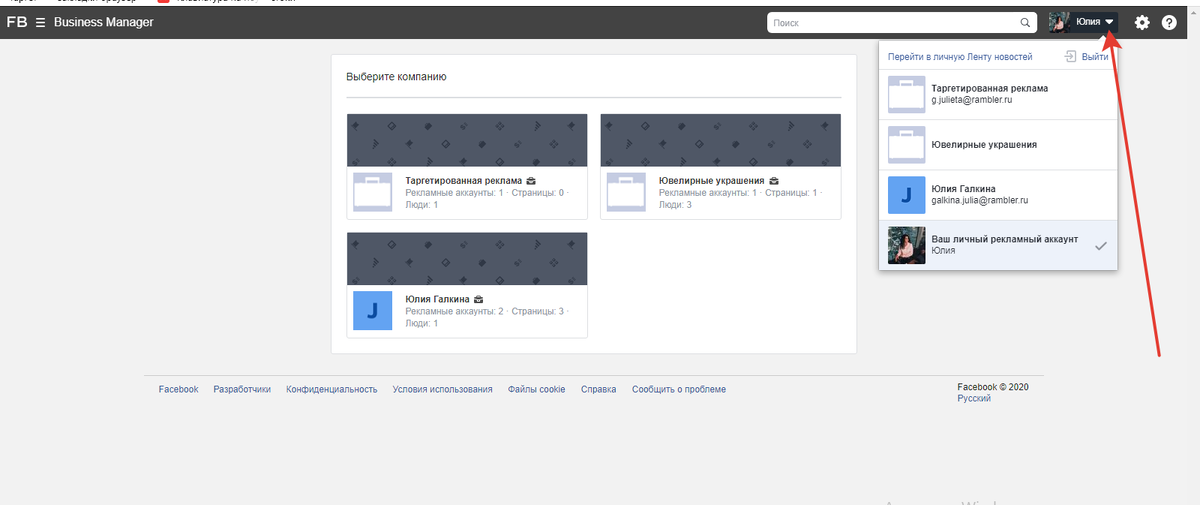The image size is (1200, 505).
Task: Collapse the Юлия account dropdown arrow
Action: [1110, 22]
